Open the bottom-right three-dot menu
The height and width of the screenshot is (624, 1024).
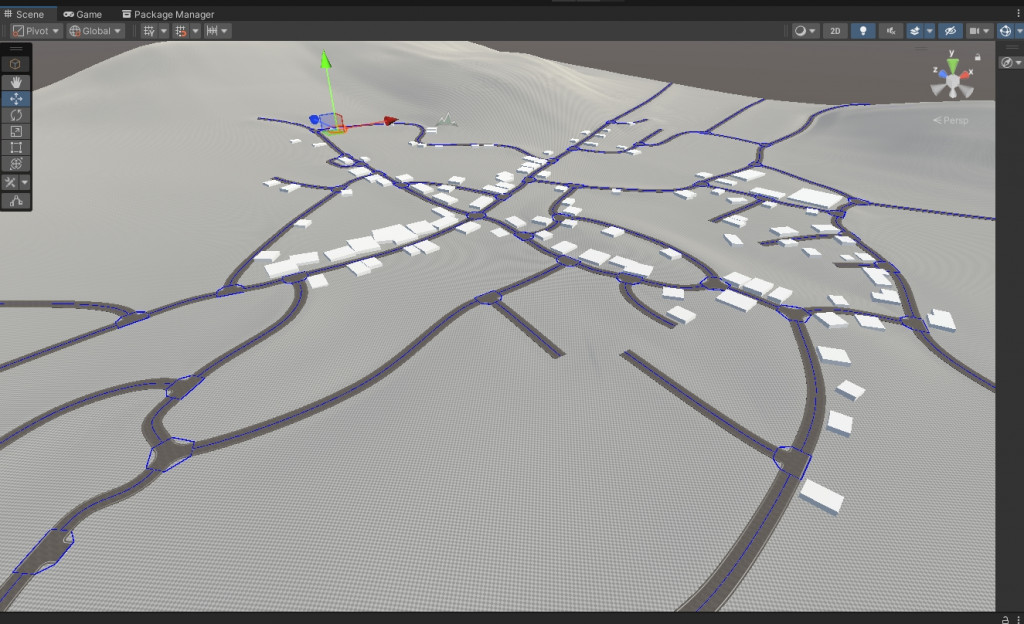(1017, 619)
